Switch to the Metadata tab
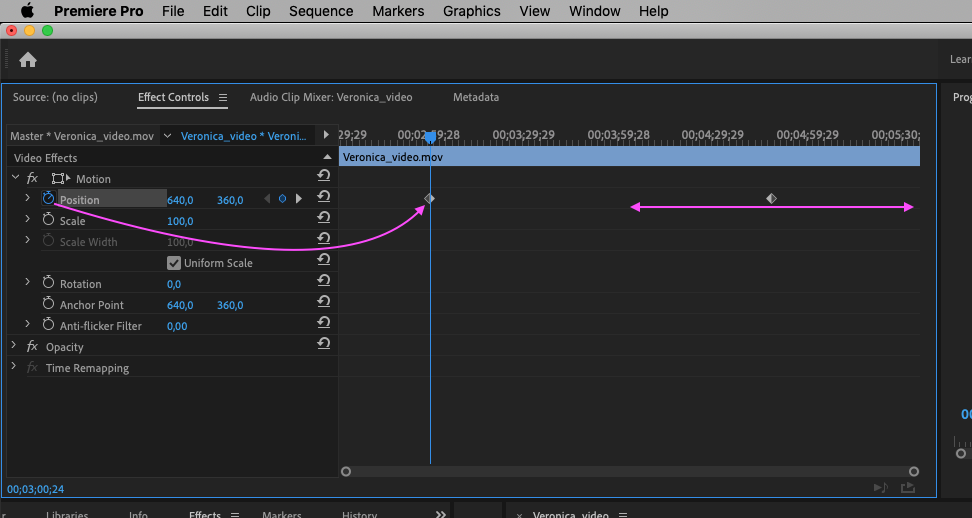The width and height of the screenshot is (972, 518). point(476,97)
